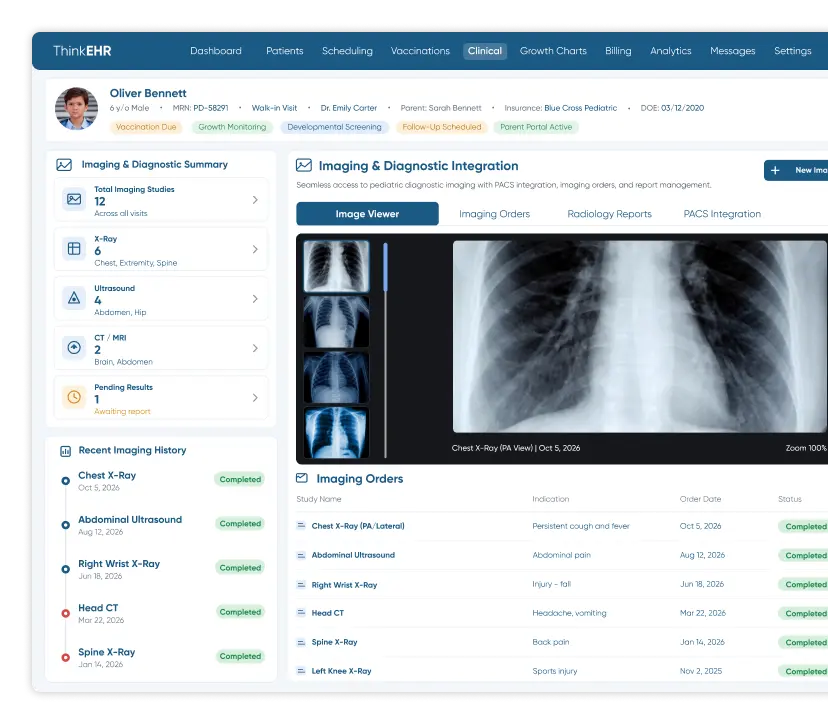Screen dimensions: 828x724
Task: Go to the Patients menu
Action: (x=285, y=51)
